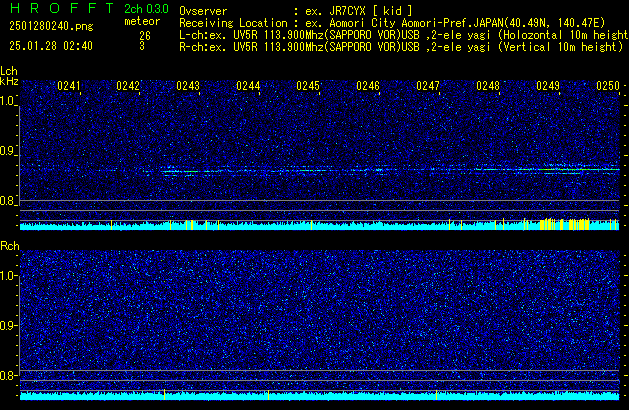Select the 0246 time marker

point(368,86)
